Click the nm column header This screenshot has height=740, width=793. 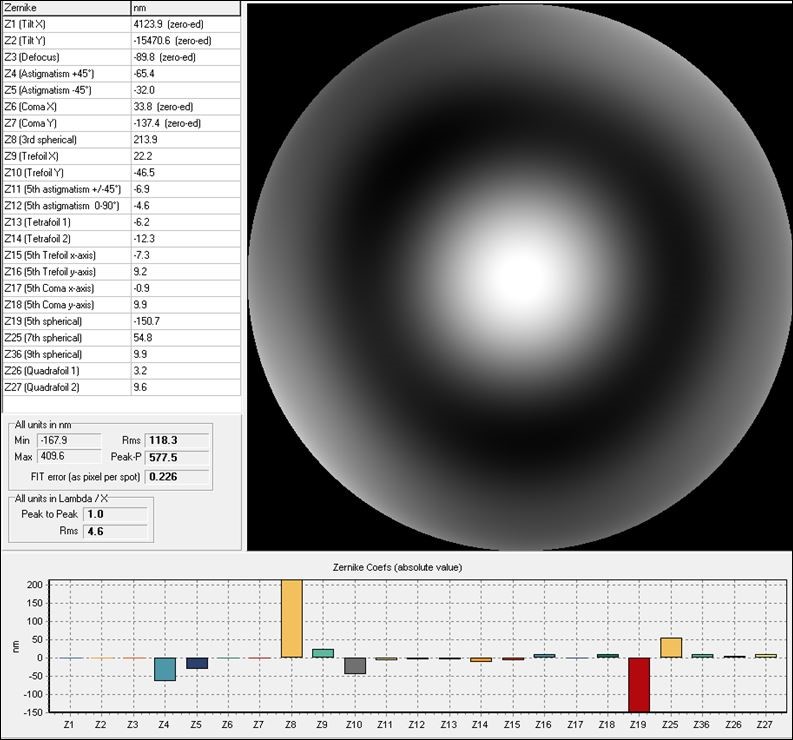click(x=185, y=8)
